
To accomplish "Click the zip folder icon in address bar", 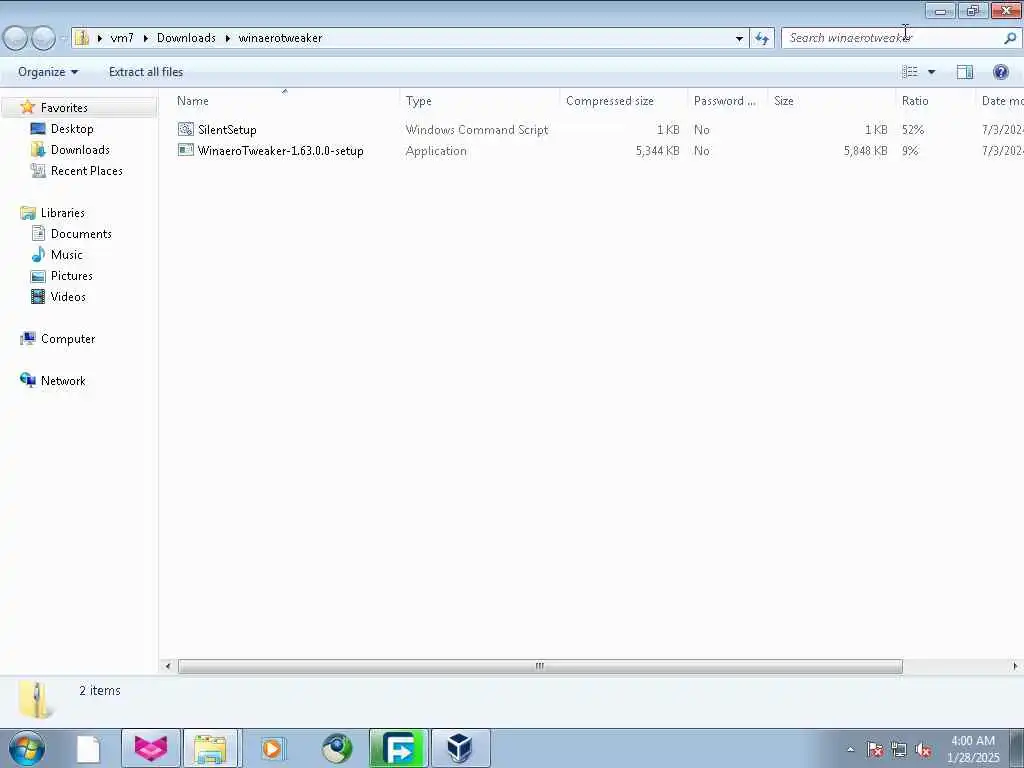I will (82, 38).
